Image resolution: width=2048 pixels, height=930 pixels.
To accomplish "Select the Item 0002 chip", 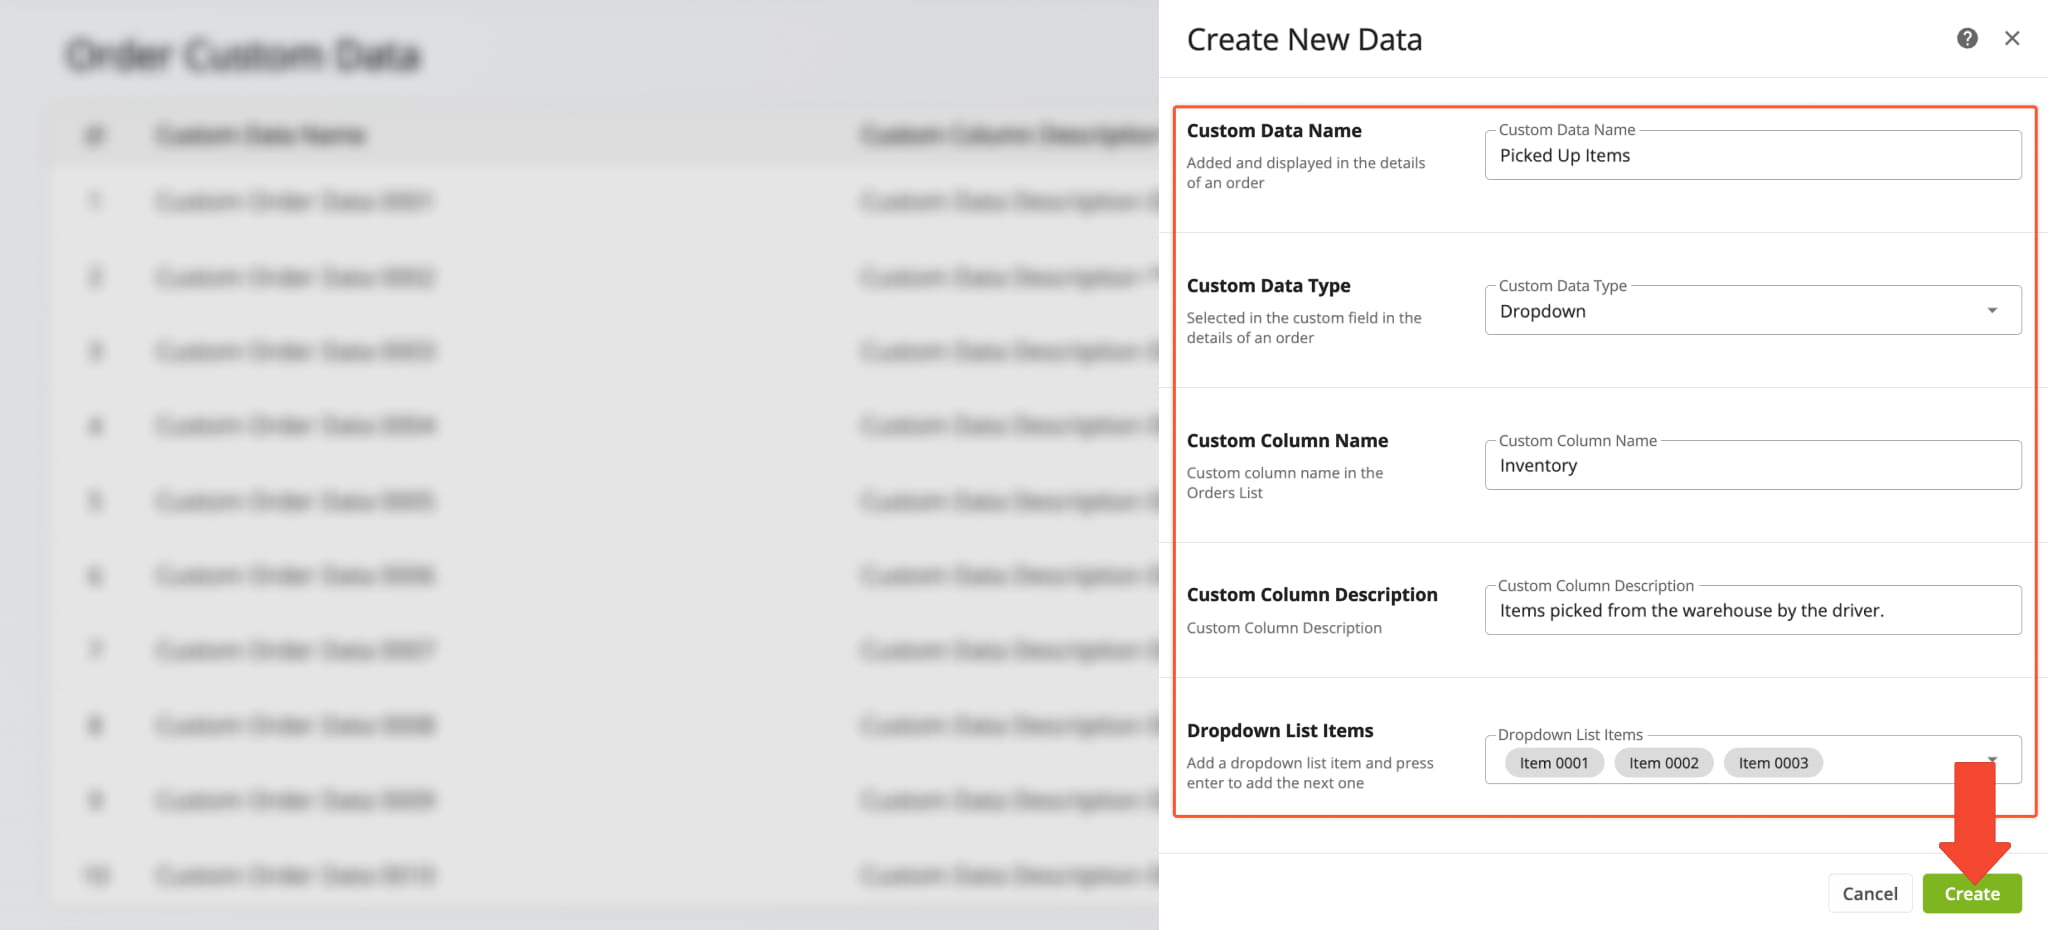I will (x=1663, y=763).
